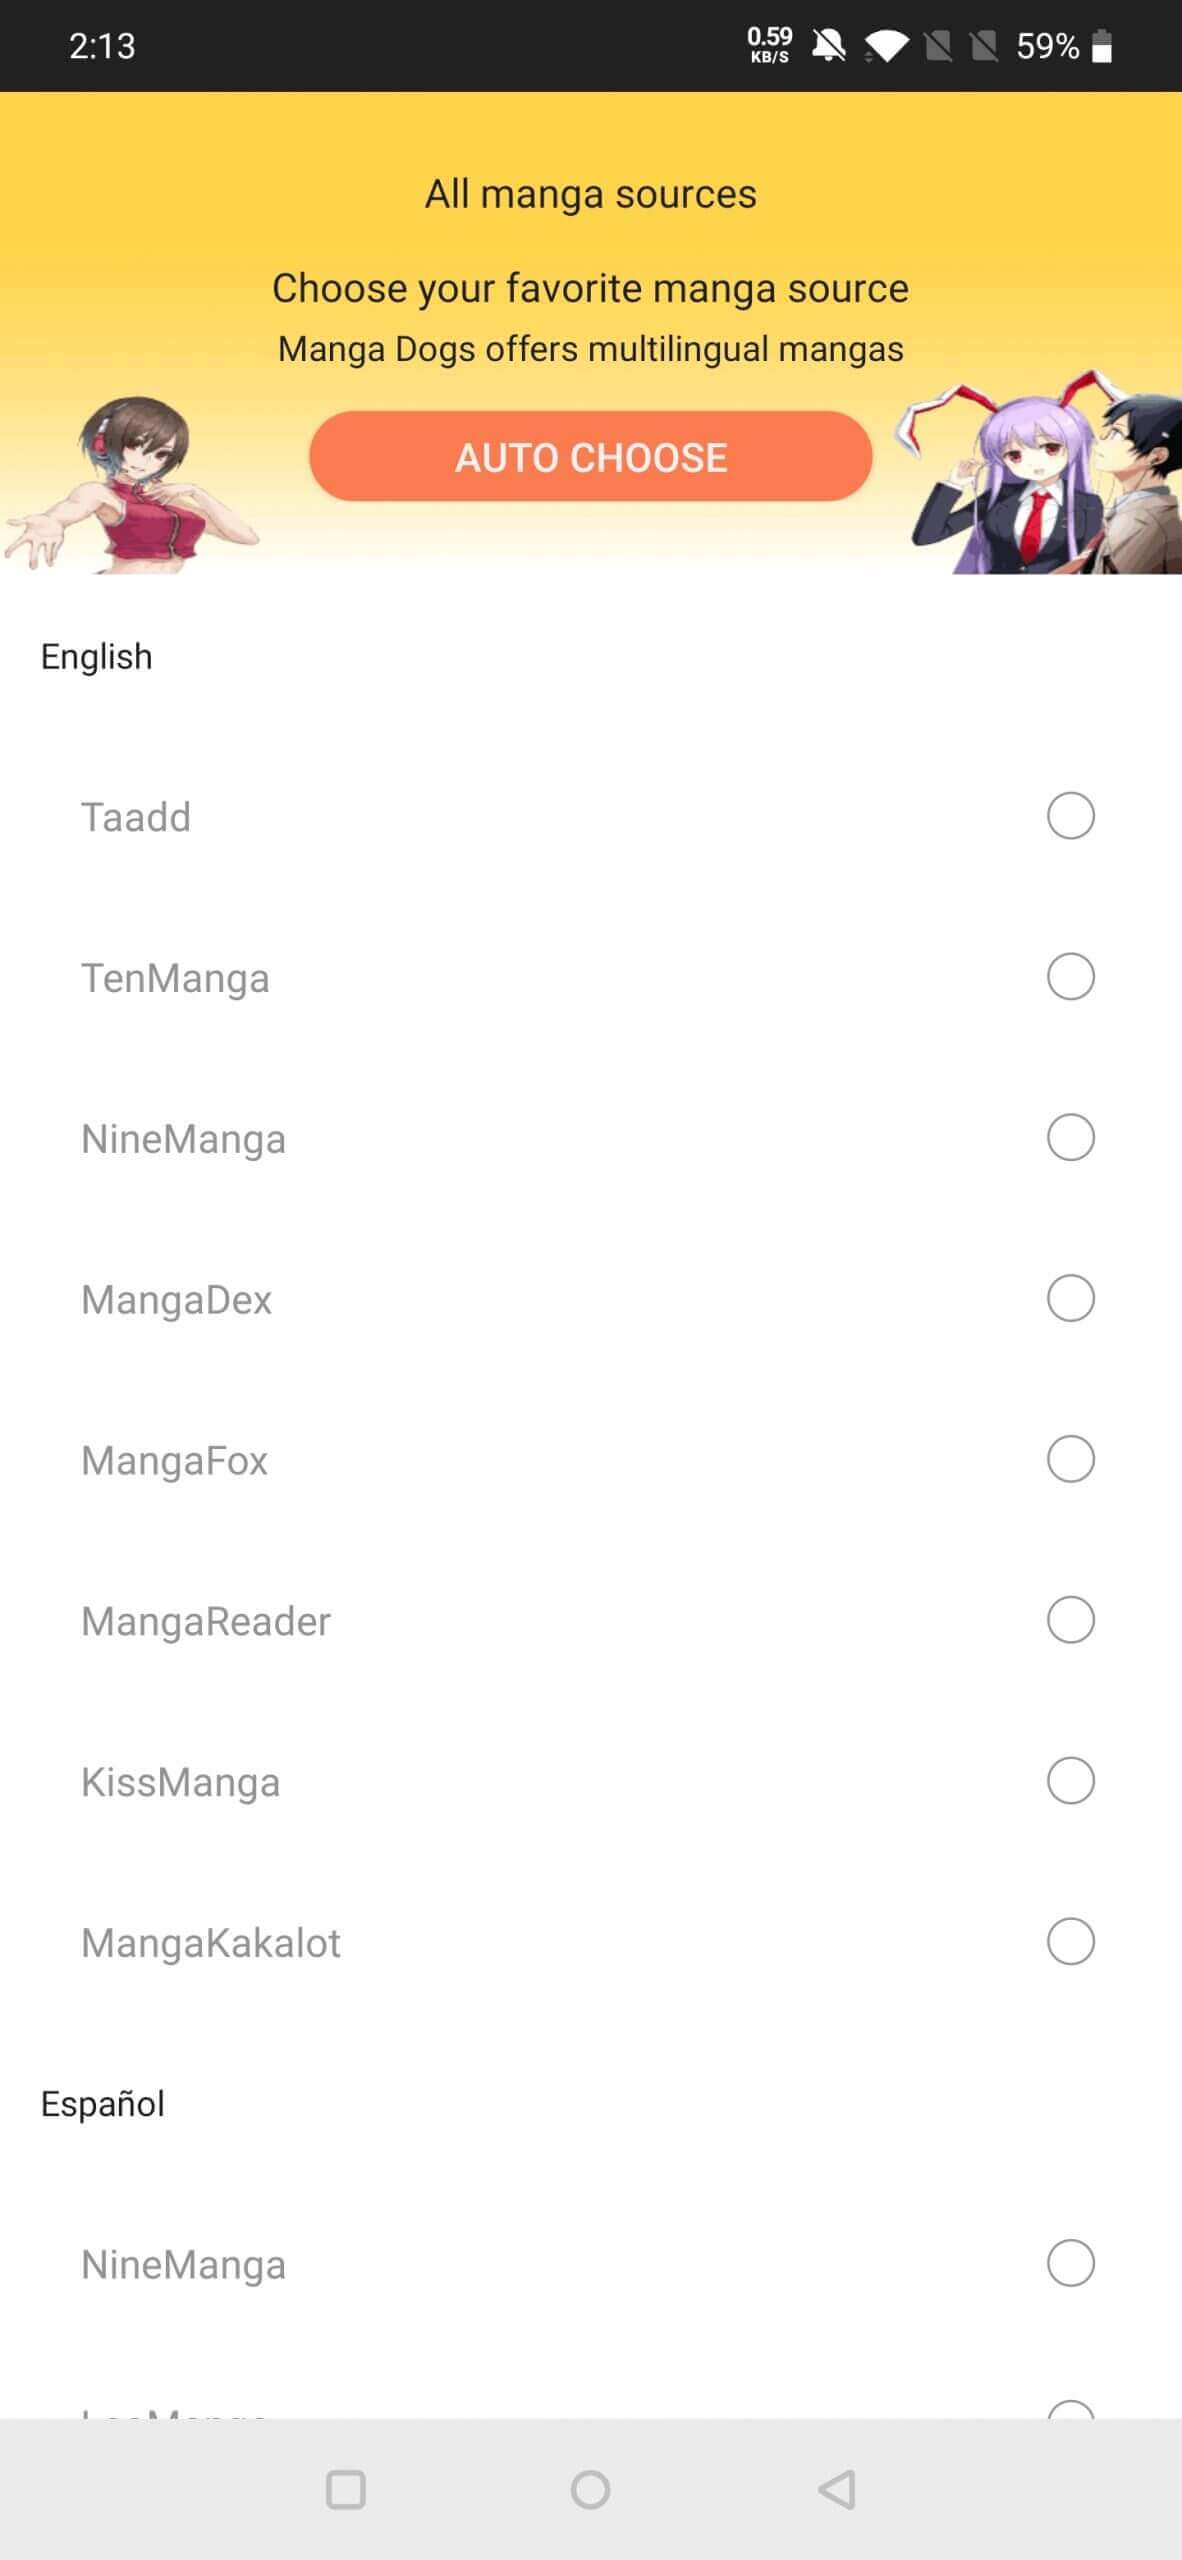The image size is (1182, 2560).
Task: Tap the muted notification bell icon
Action: pyautogui.click(x=828, y=45)
